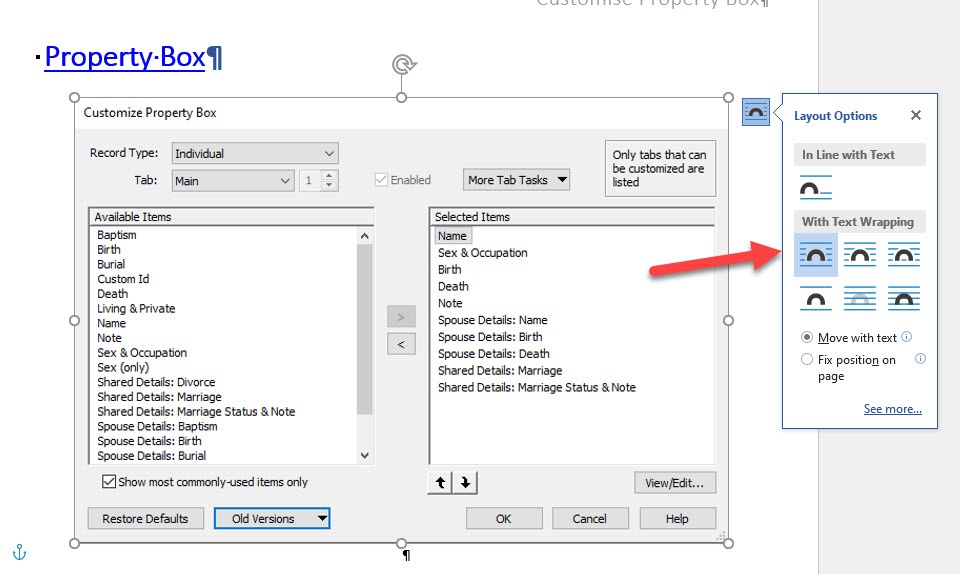
Task: Select Baptism in Available Items
Action: point(117,235)
